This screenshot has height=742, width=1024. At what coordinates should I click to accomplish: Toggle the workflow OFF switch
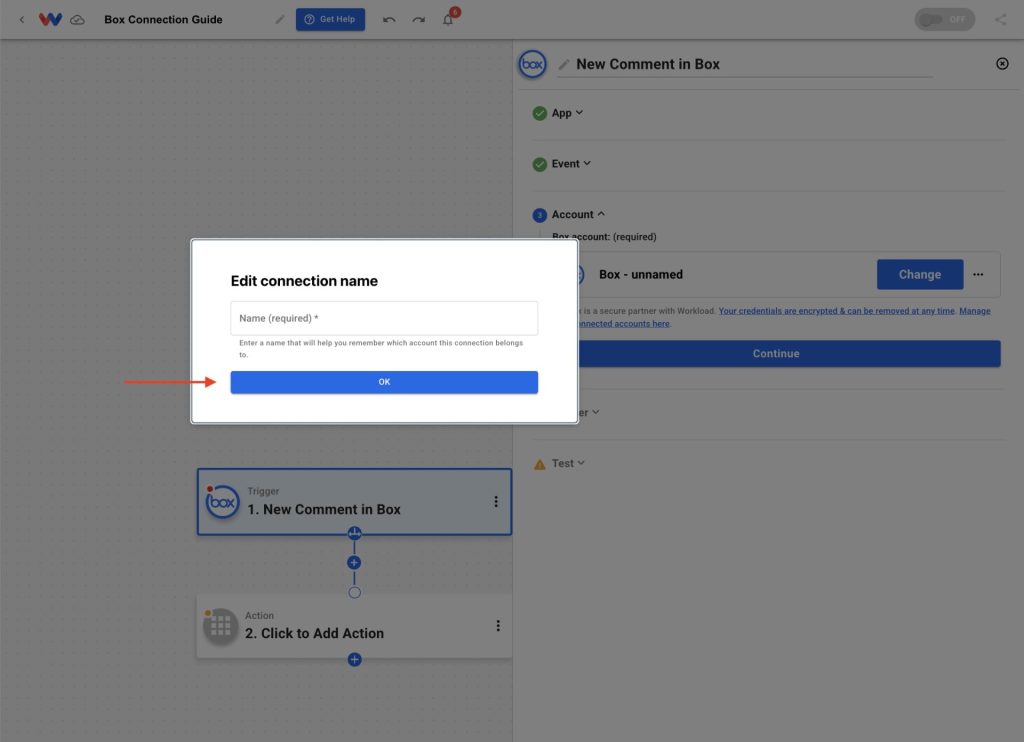pos(944,20)
